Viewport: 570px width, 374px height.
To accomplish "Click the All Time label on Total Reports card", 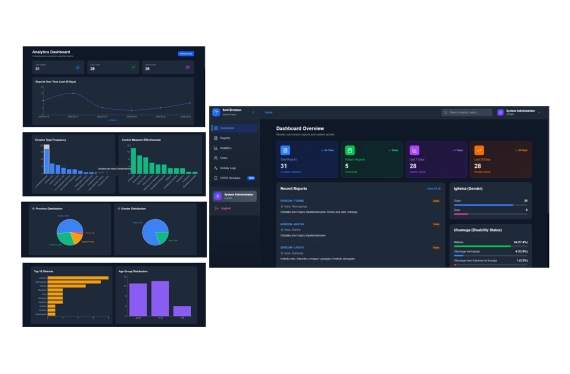I will click(328, 150).
